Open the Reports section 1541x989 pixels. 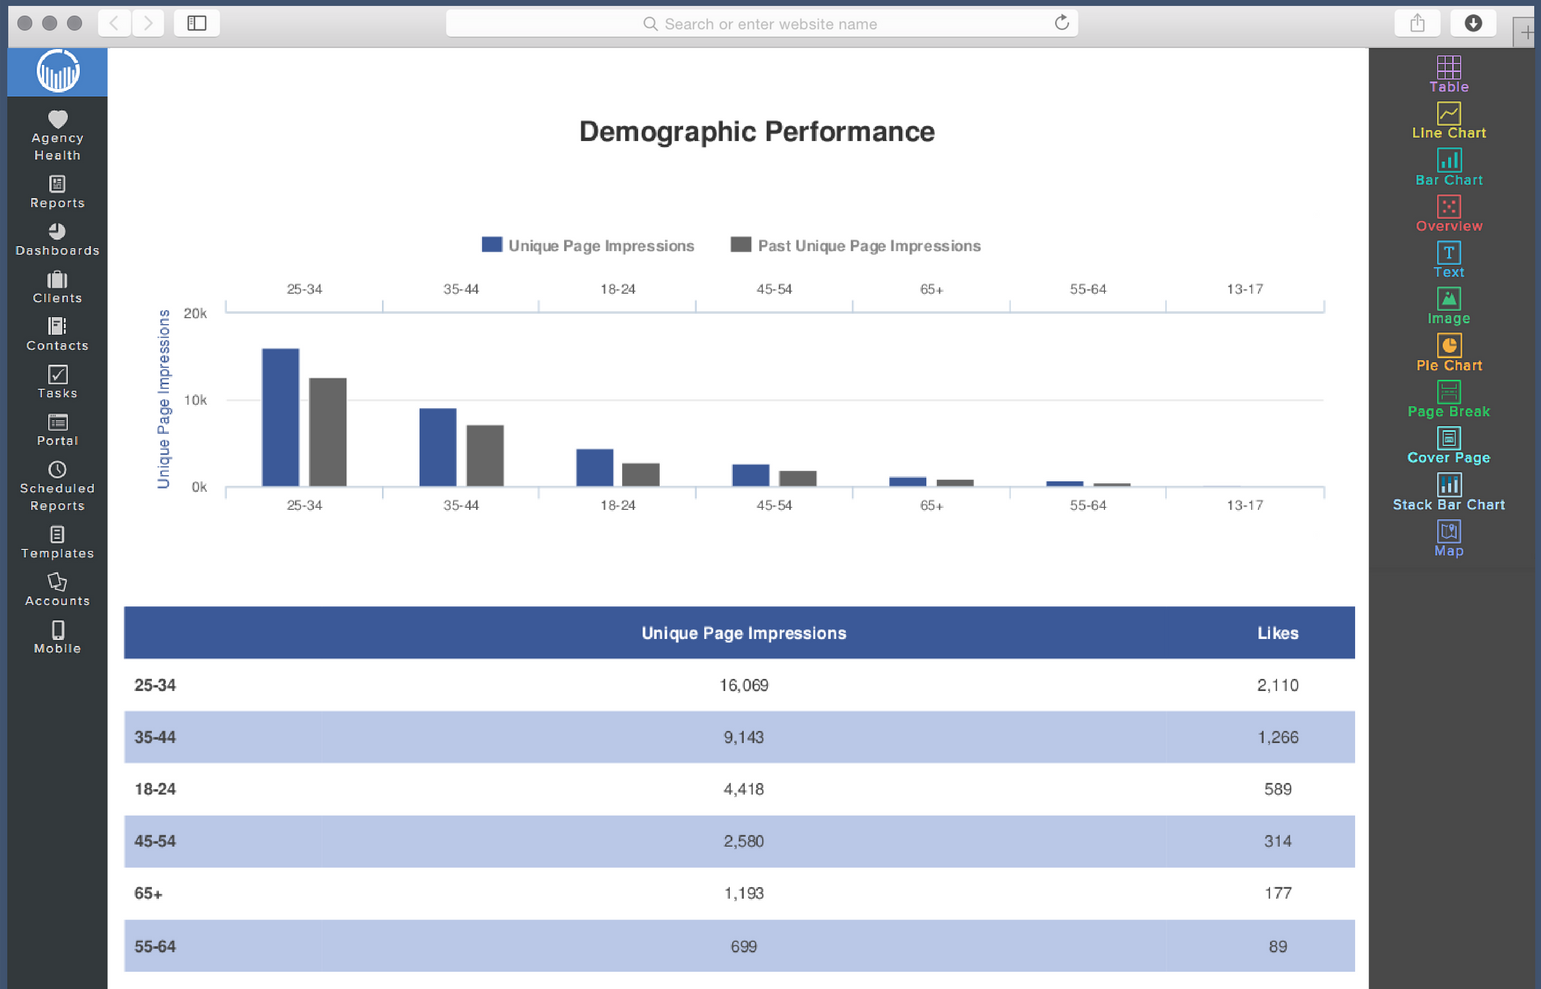click(57, 192)
